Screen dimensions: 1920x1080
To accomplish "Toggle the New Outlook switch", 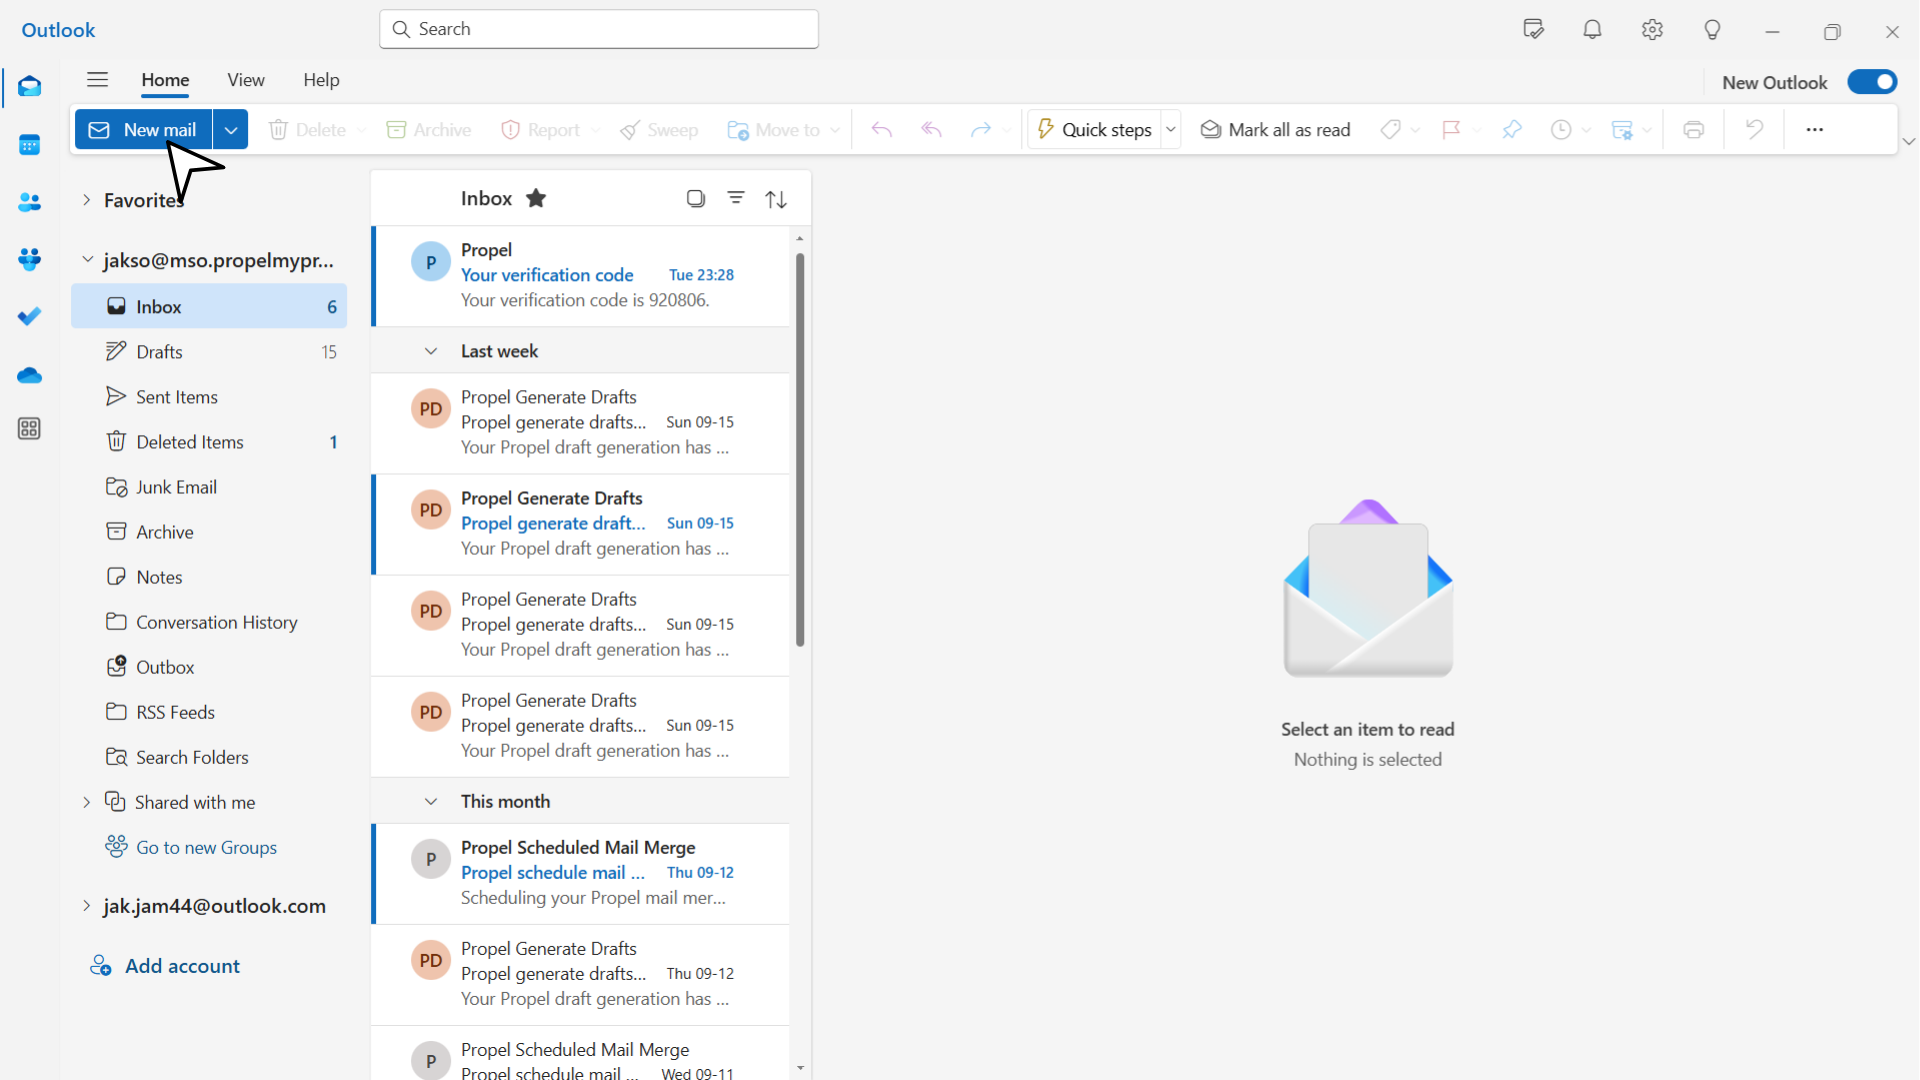I will [x=1872, y=82].
